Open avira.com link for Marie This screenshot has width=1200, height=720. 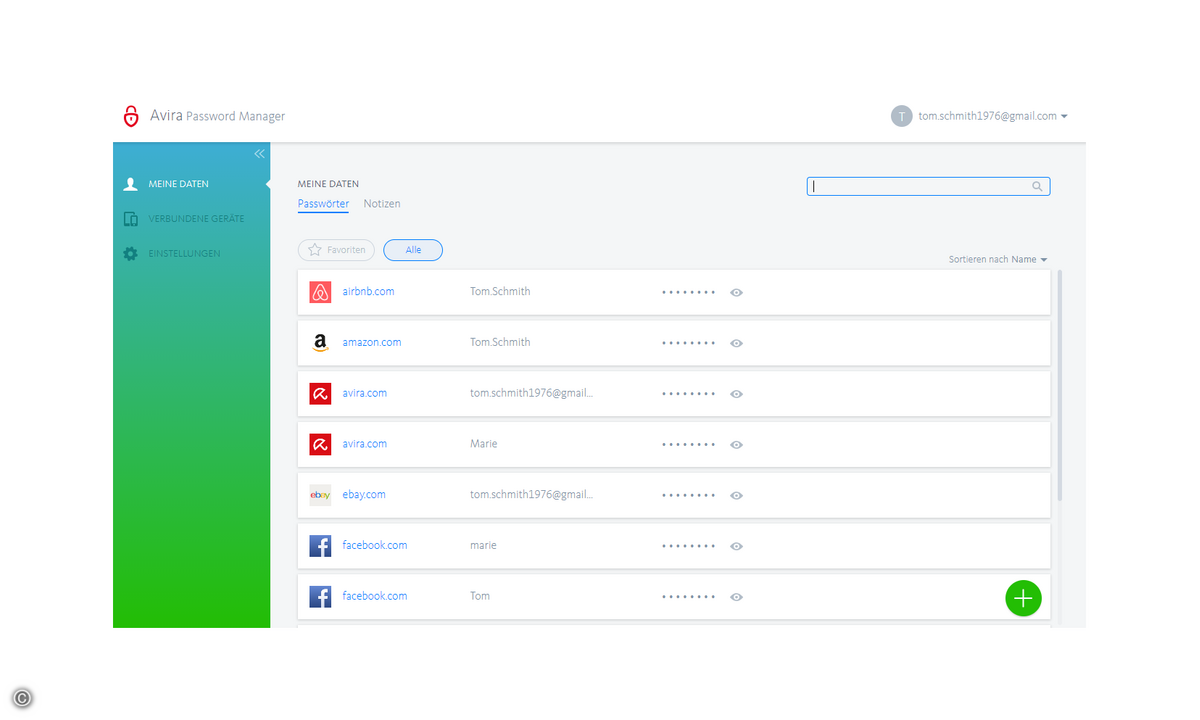click(364, 443)
